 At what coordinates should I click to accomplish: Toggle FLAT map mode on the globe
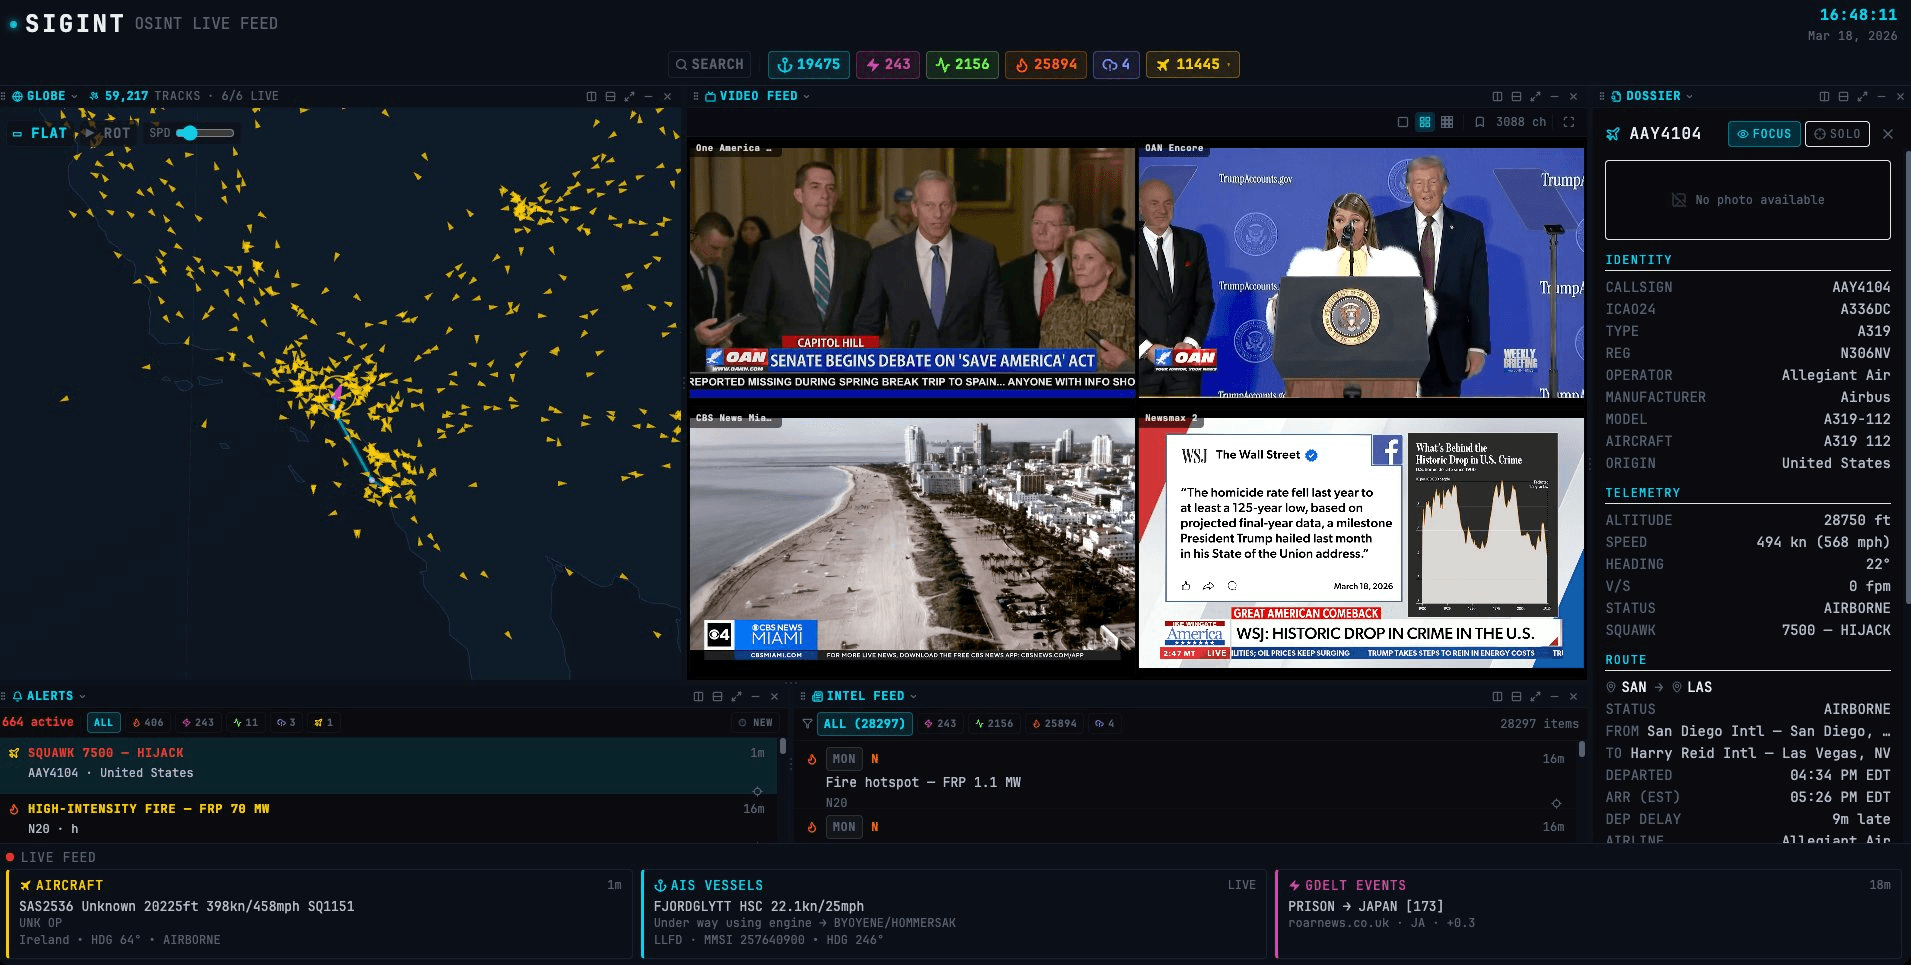(40, 133)
